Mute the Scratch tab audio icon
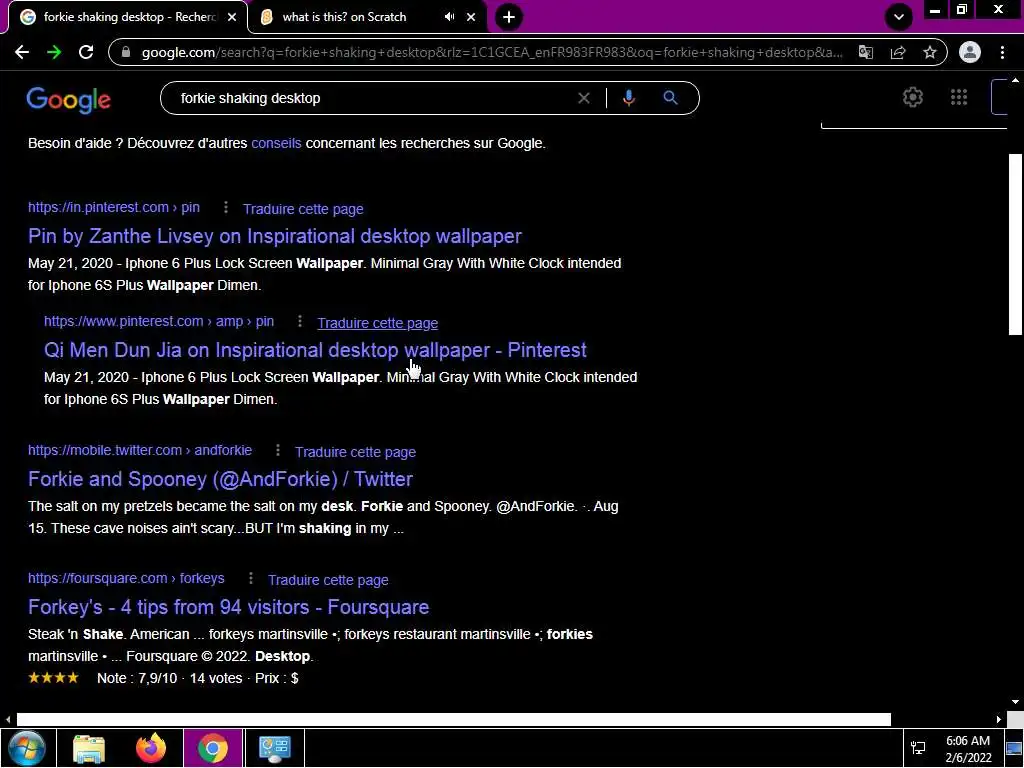The image size is (1024, 768). click(x=449, y=17)
